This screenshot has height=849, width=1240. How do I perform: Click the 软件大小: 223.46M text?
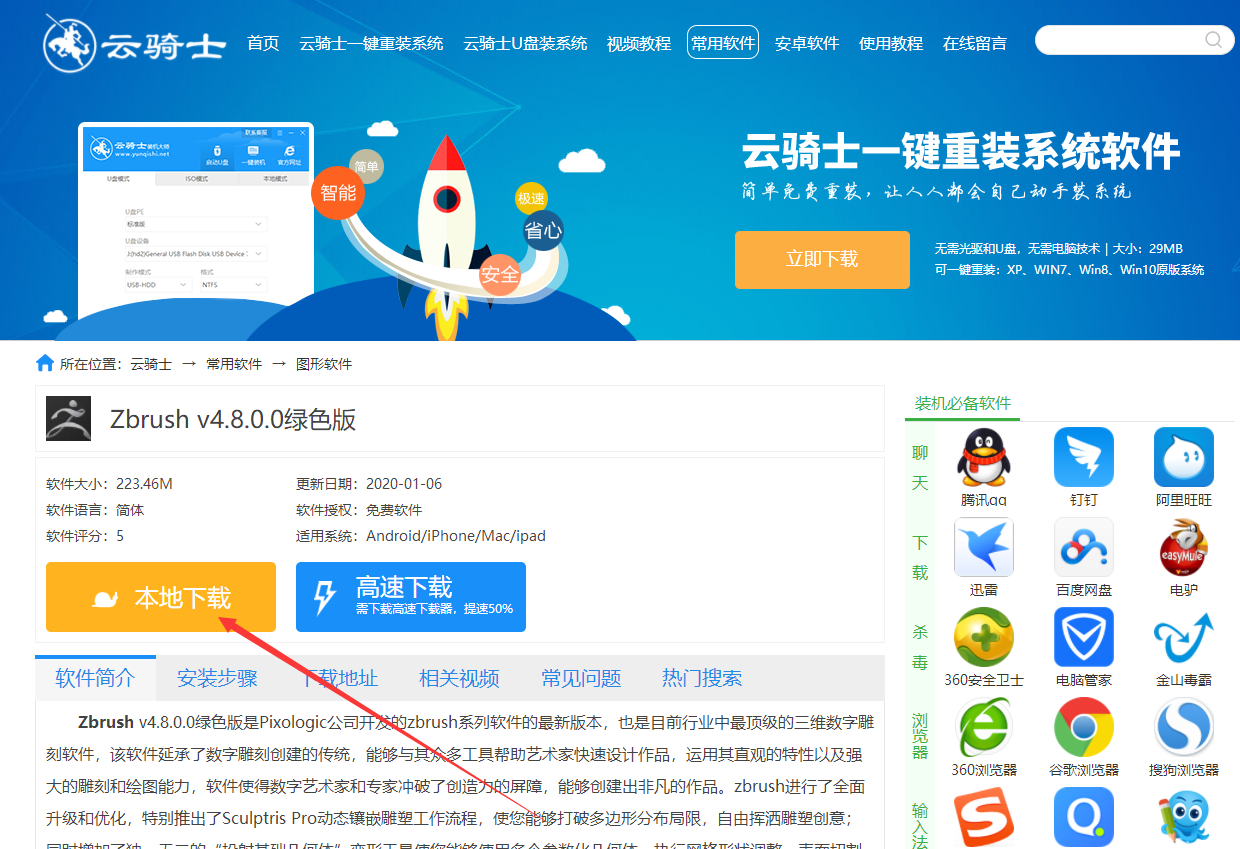tap(110, 484)
